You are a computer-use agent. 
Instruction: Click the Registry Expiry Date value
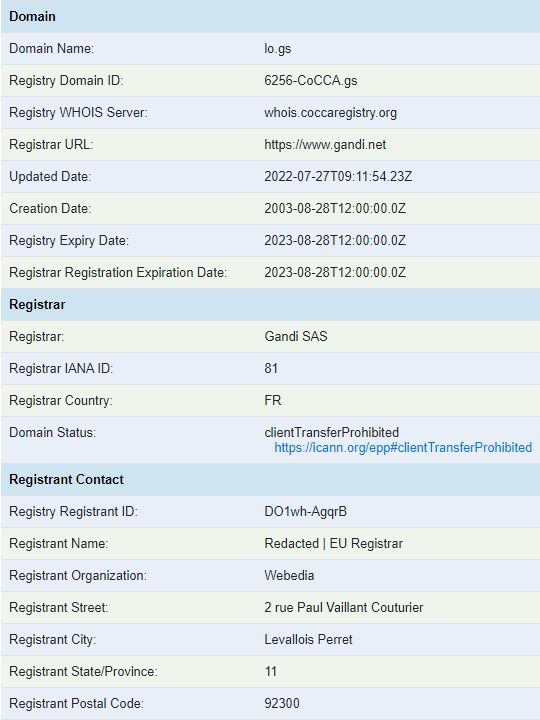pyautogui.click(x=335, y=241)
